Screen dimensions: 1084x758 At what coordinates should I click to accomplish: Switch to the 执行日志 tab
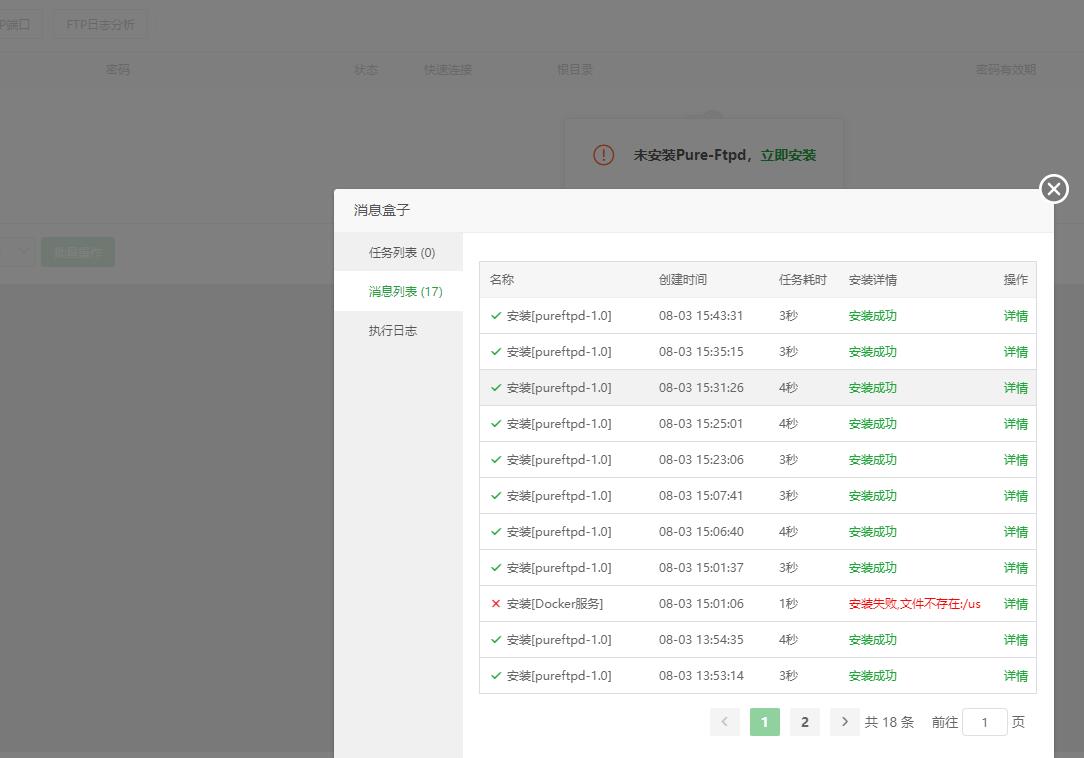[393, 331]
